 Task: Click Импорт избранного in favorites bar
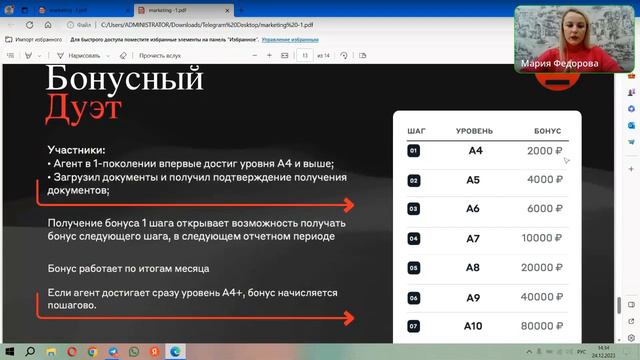pyautogui.click(x=34, y=40)
